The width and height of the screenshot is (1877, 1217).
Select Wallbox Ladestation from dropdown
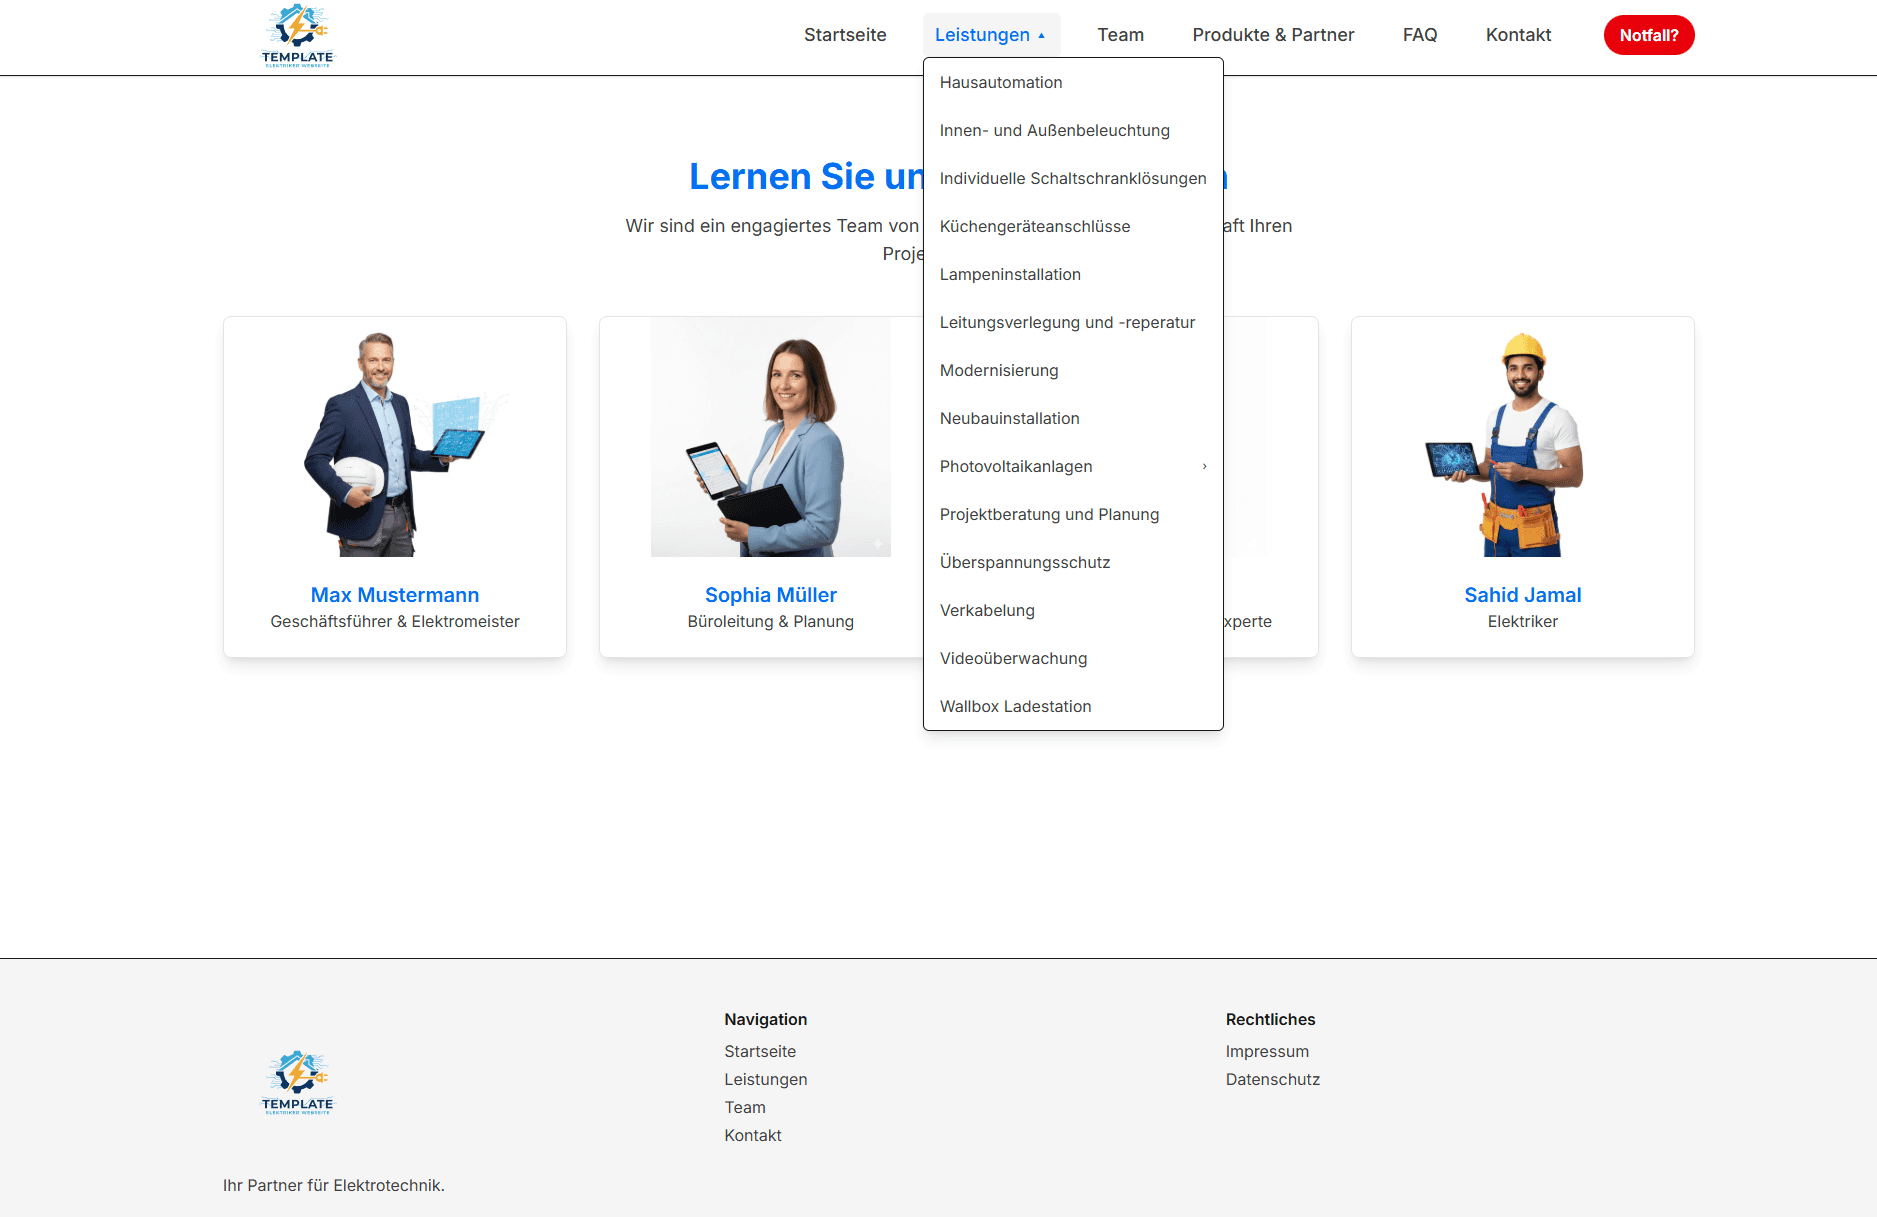pos(1015,707)
